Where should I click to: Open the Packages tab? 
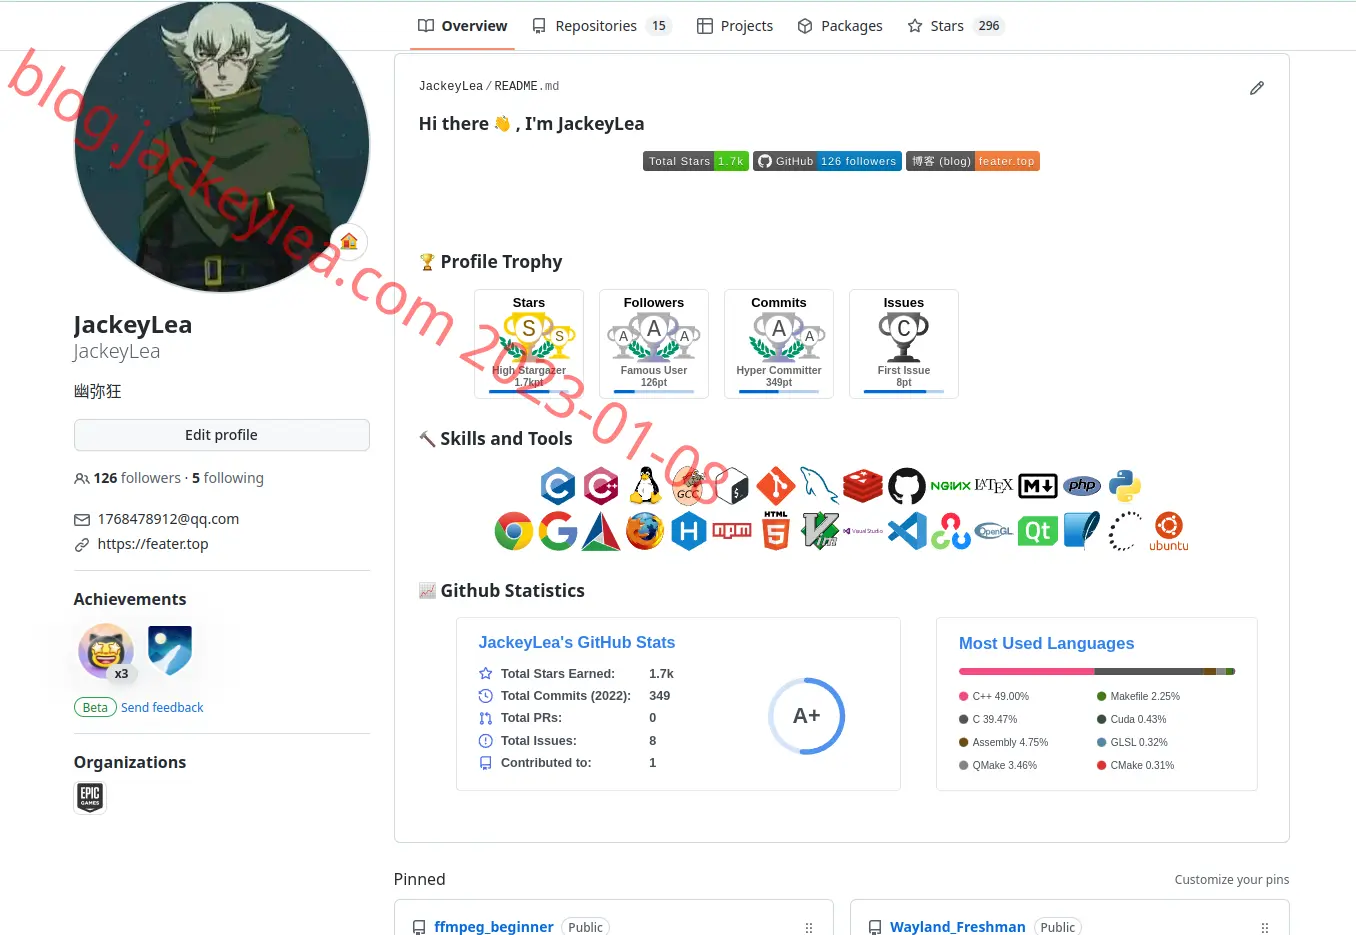coord(840,26)
